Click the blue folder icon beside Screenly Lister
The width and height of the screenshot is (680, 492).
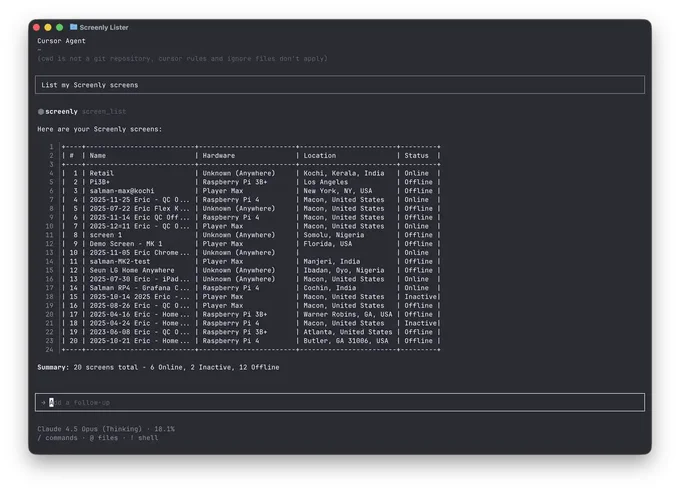[73, 27]
